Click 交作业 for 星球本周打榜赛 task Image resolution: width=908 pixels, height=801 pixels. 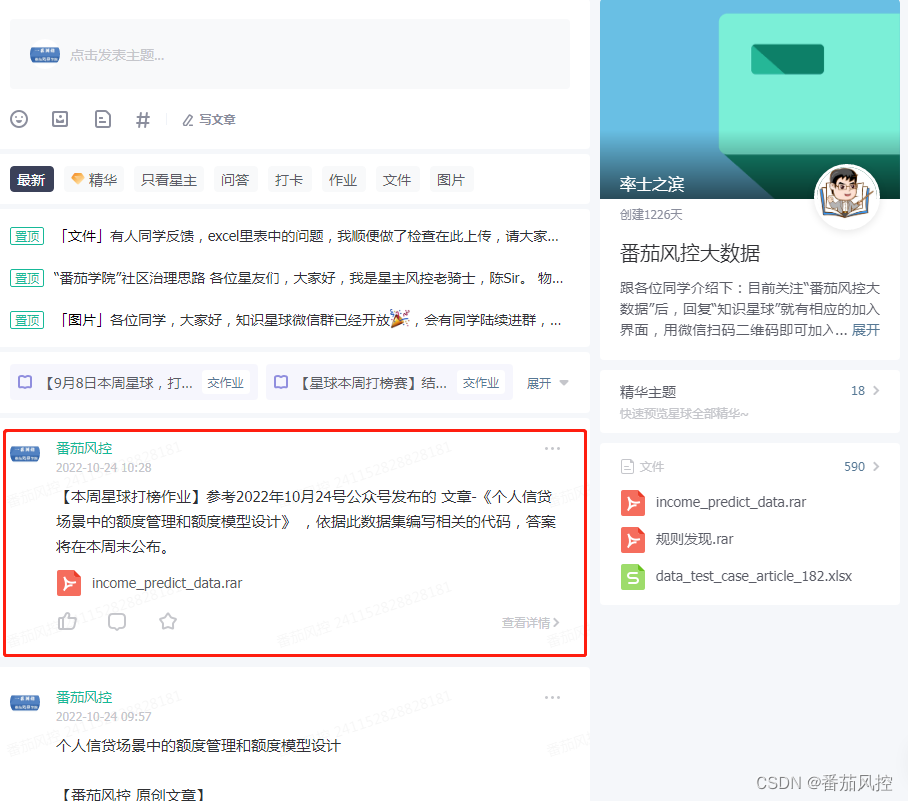(481, 383)
